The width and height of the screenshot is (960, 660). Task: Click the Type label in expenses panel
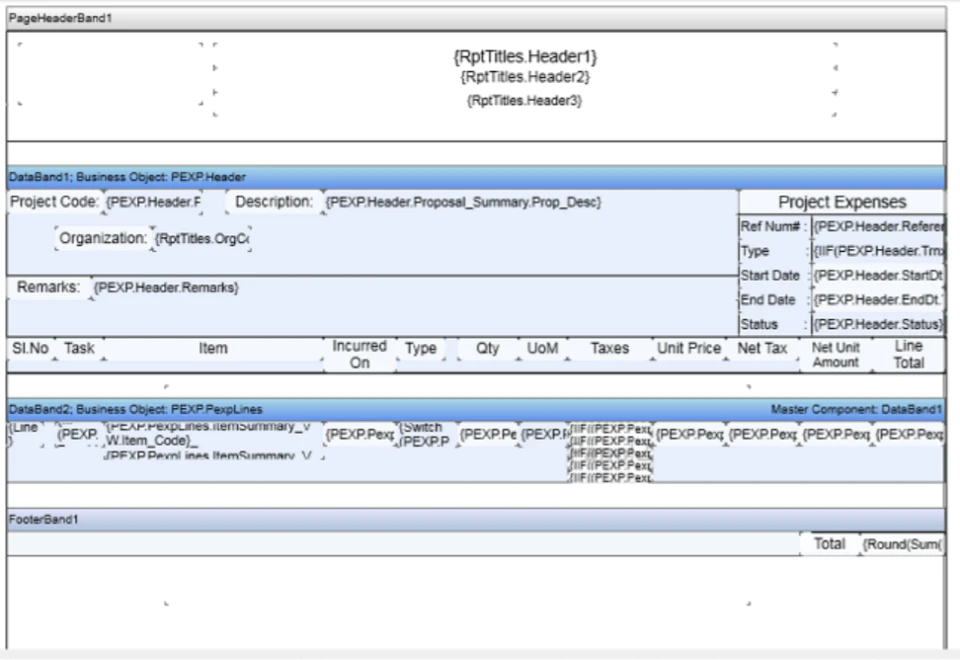pos(774,251)
